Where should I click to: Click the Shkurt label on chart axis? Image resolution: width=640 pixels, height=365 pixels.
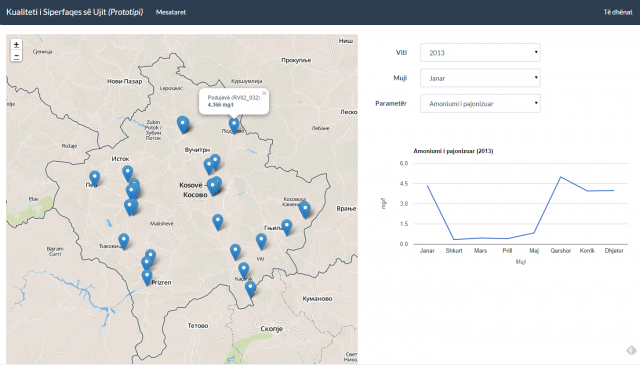click(x=454, y=251)
